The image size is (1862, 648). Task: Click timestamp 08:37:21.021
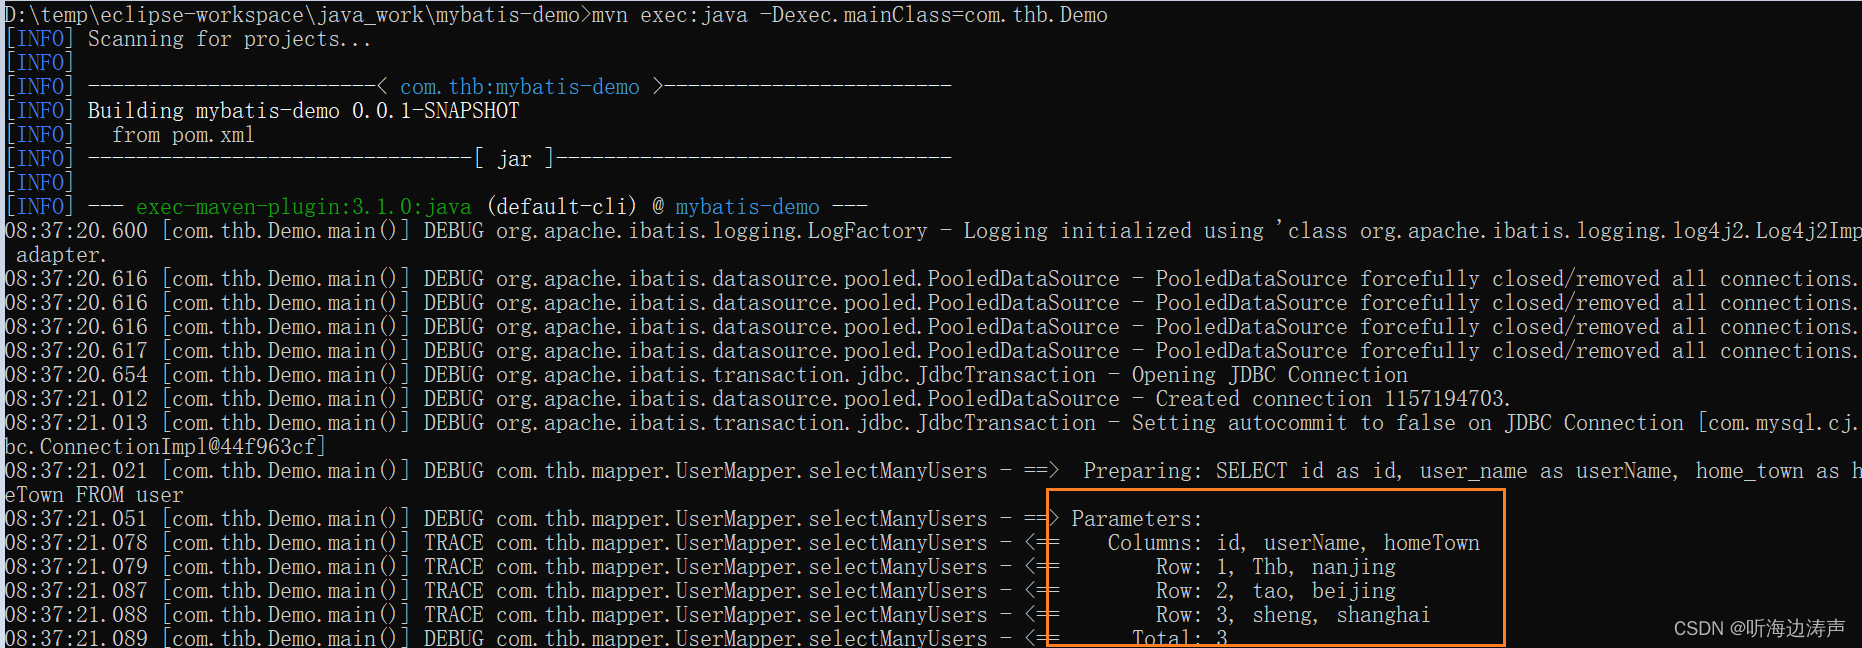(76, 471)
